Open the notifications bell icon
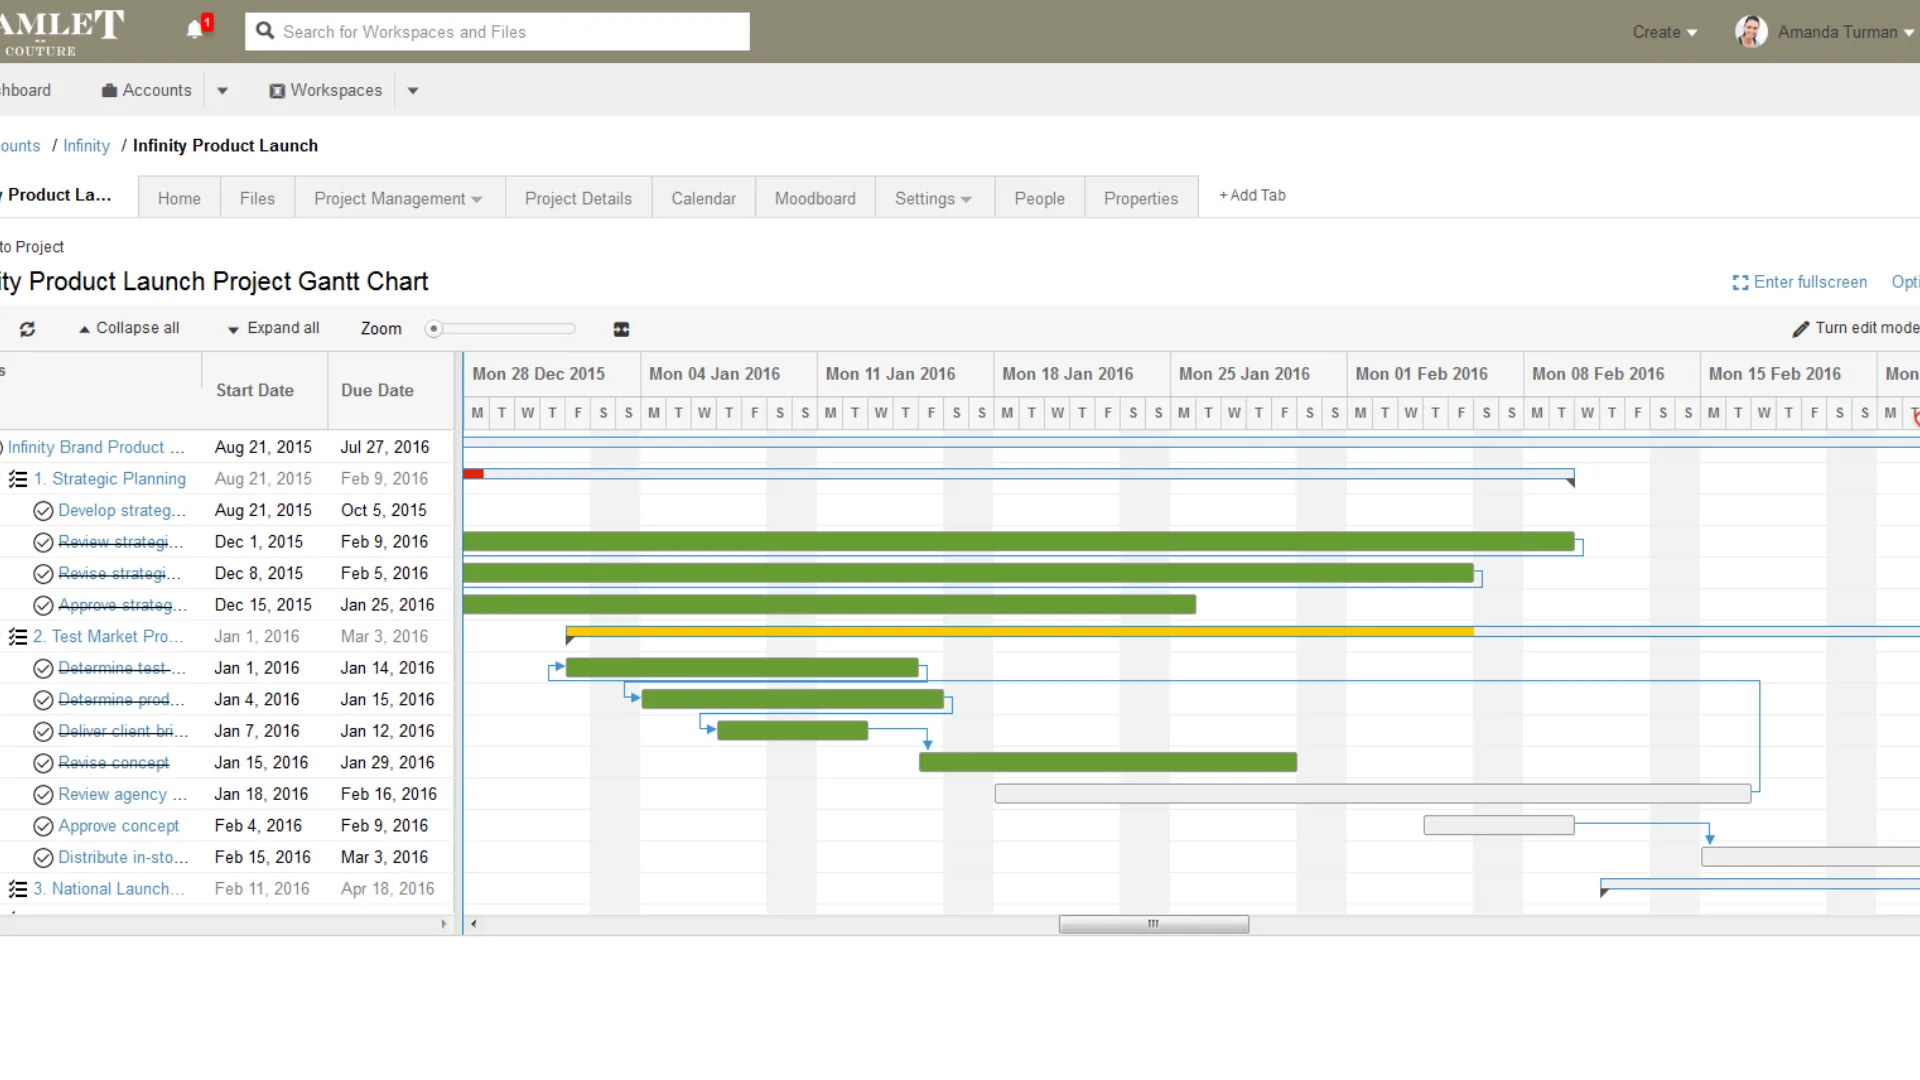 195,30
